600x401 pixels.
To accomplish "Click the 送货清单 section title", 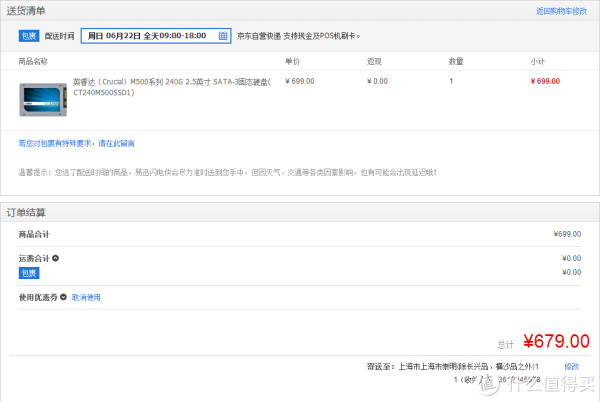I will 26,11.
